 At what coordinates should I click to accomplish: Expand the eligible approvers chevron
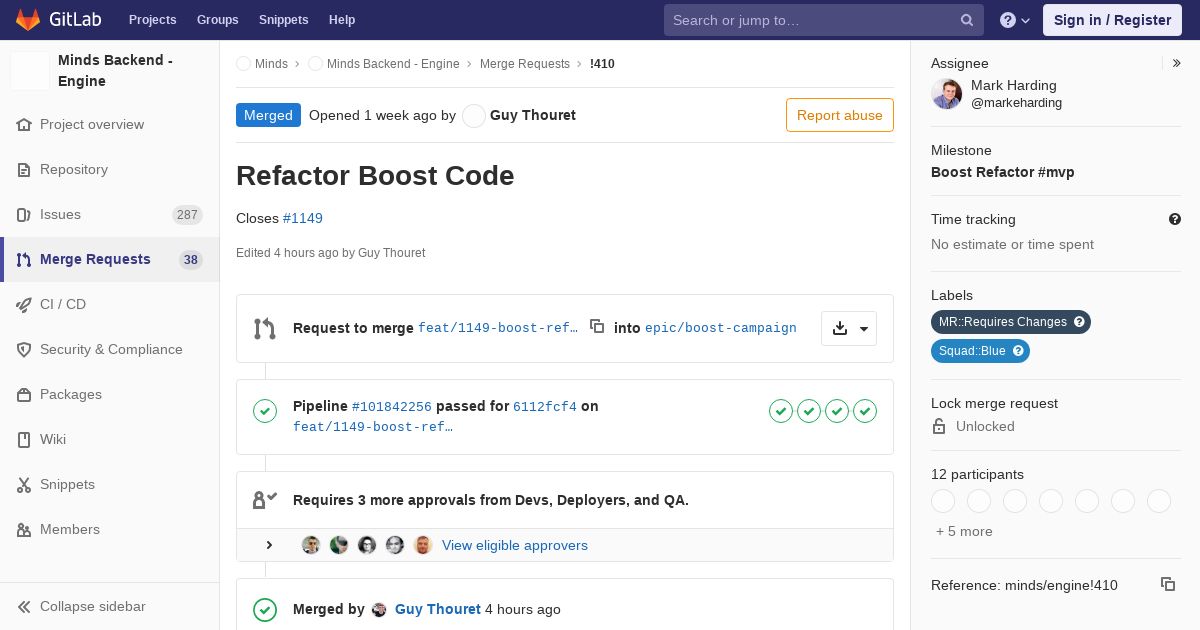pos(269,545)
